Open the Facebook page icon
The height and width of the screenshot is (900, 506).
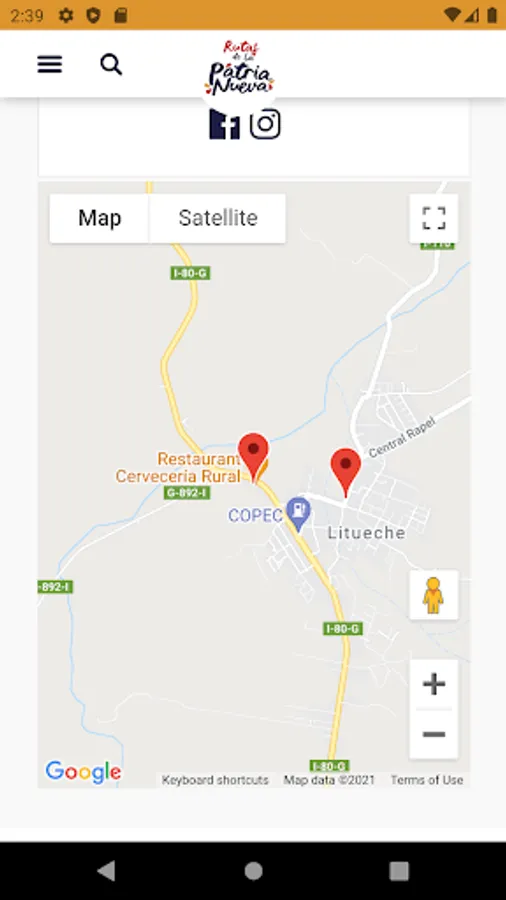[224, 124]
